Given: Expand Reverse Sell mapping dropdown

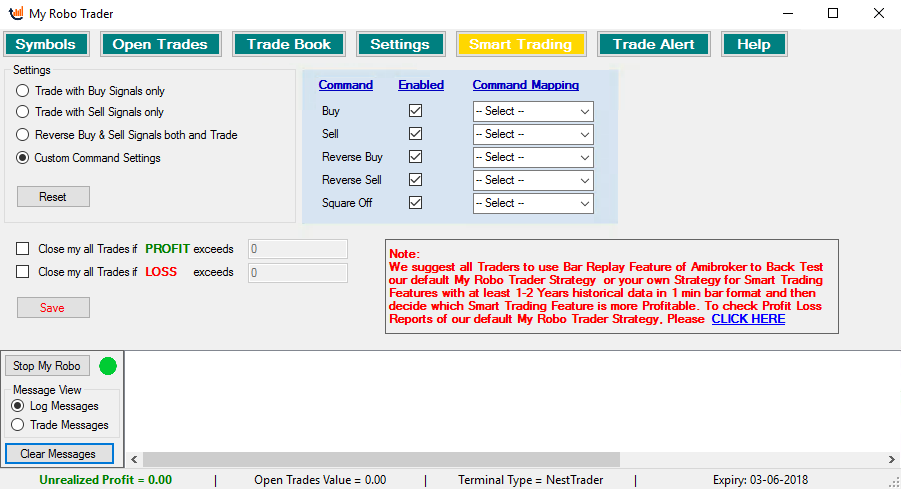Looking at the screenshot, I should coord(533,180).
